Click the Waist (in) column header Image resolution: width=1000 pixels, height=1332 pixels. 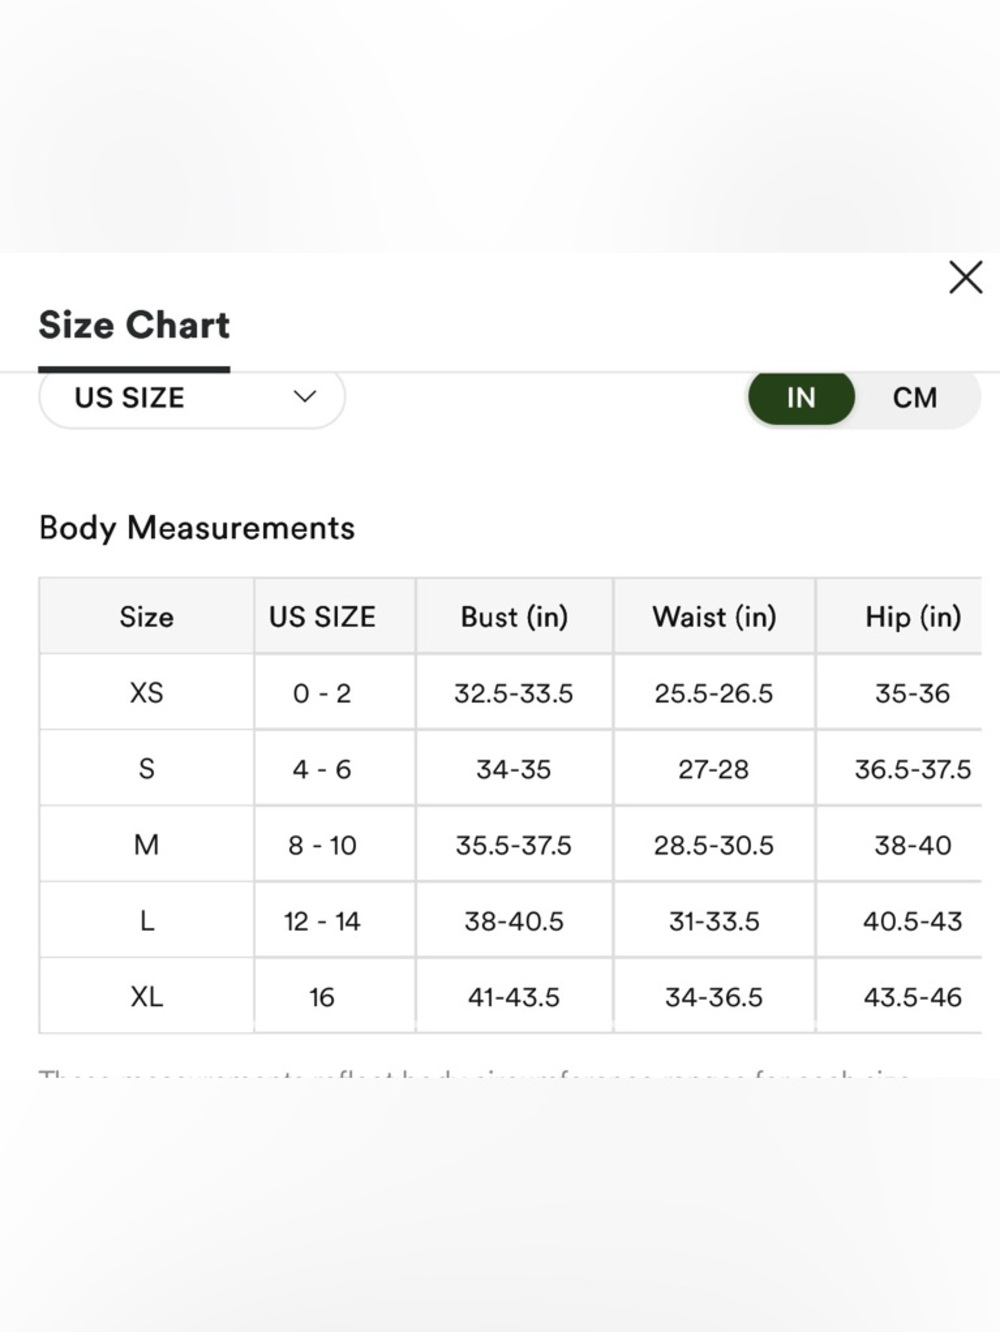(714, 616)
